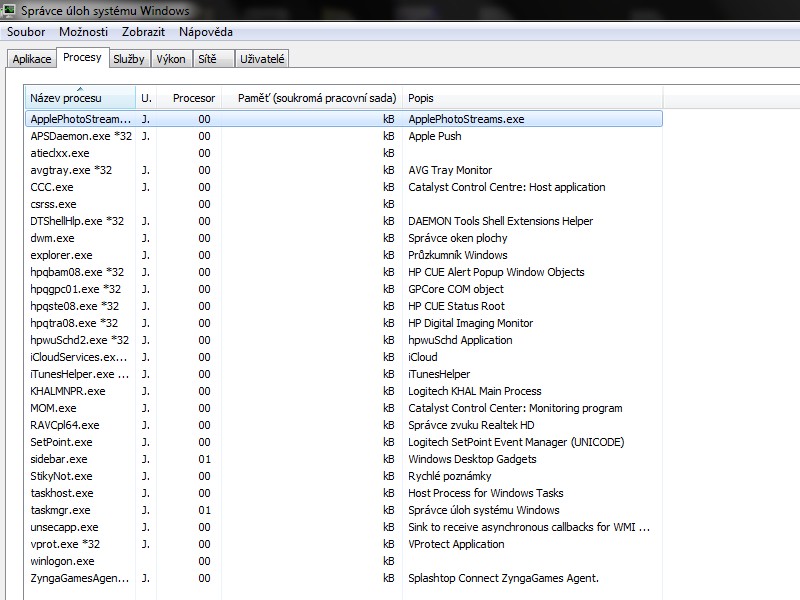Switch to the Sítě tab
Screen dimensions: 800x600
pos(213,59)
